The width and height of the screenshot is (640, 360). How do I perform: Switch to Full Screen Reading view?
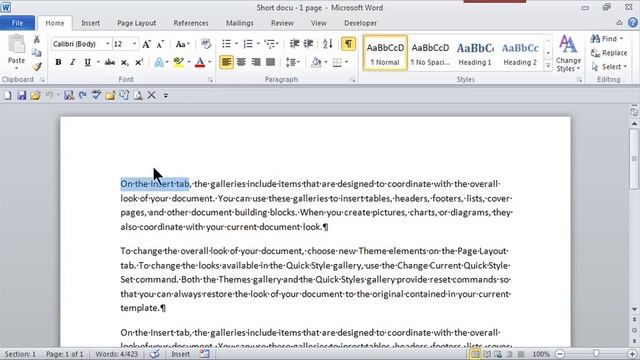click(487, 354)
